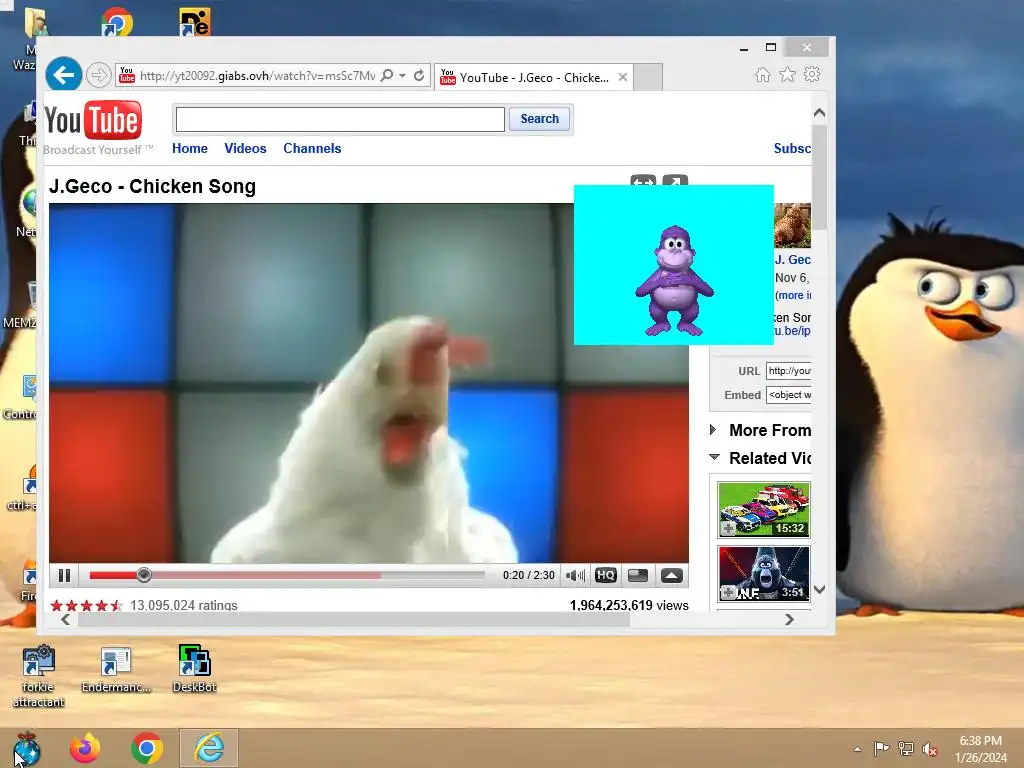The width and height of the screenshot is (1024, 768).
Task: Open the taskbar clock showing 6:38 PM
Action: pyautogui.click(x=981, y=749)
